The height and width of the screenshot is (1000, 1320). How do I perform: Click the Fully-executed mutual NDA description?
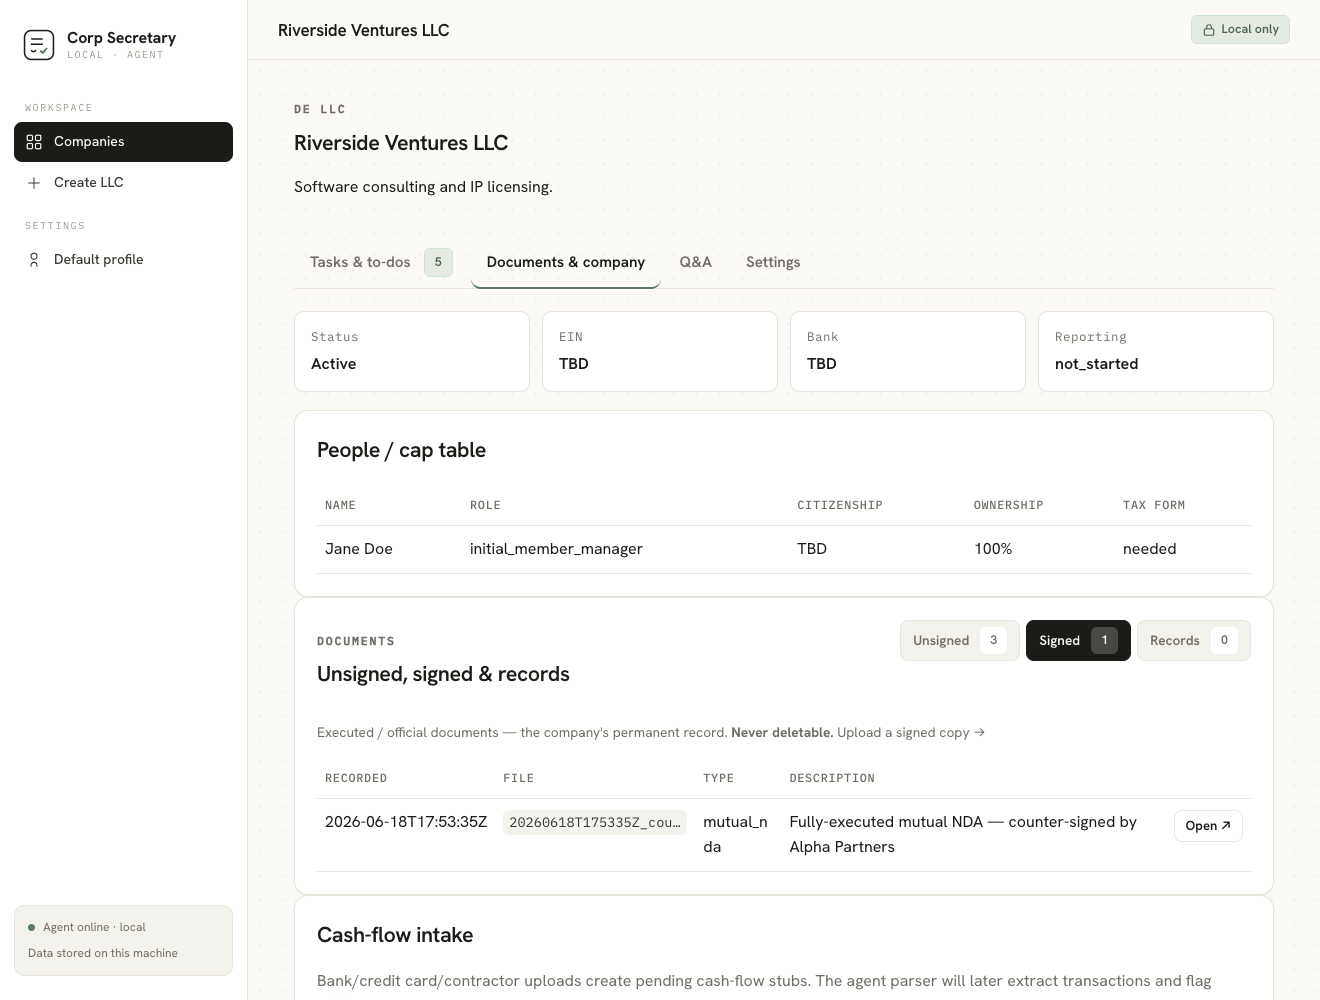click(x=963, y=834)
